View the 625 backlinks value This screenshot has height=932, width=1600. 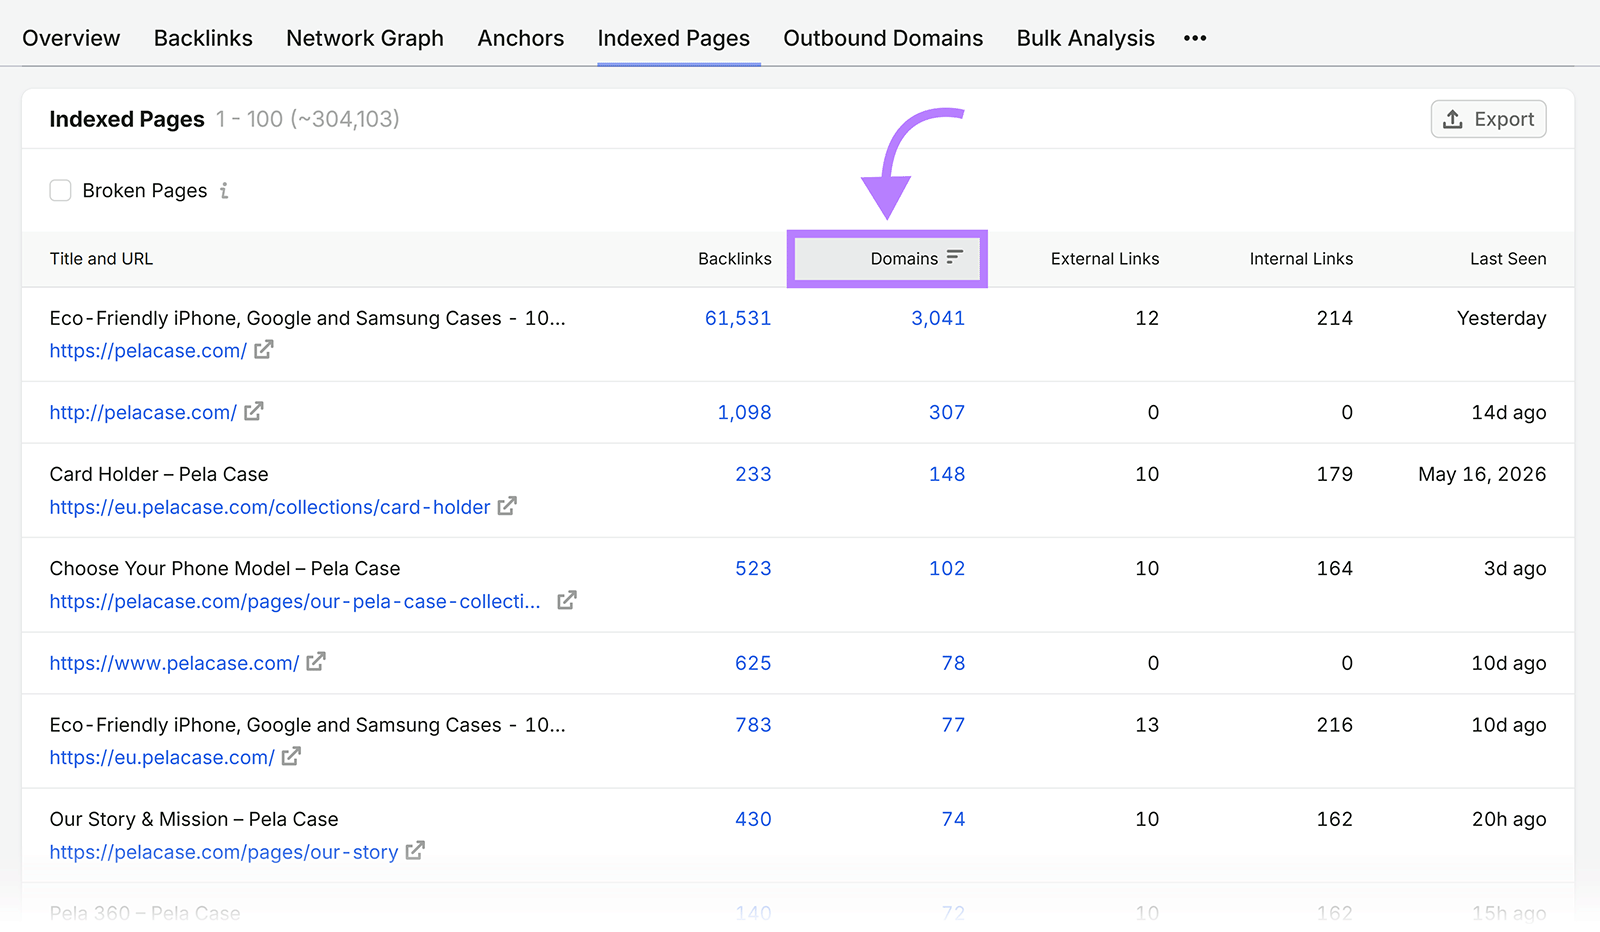coord(753,663)
